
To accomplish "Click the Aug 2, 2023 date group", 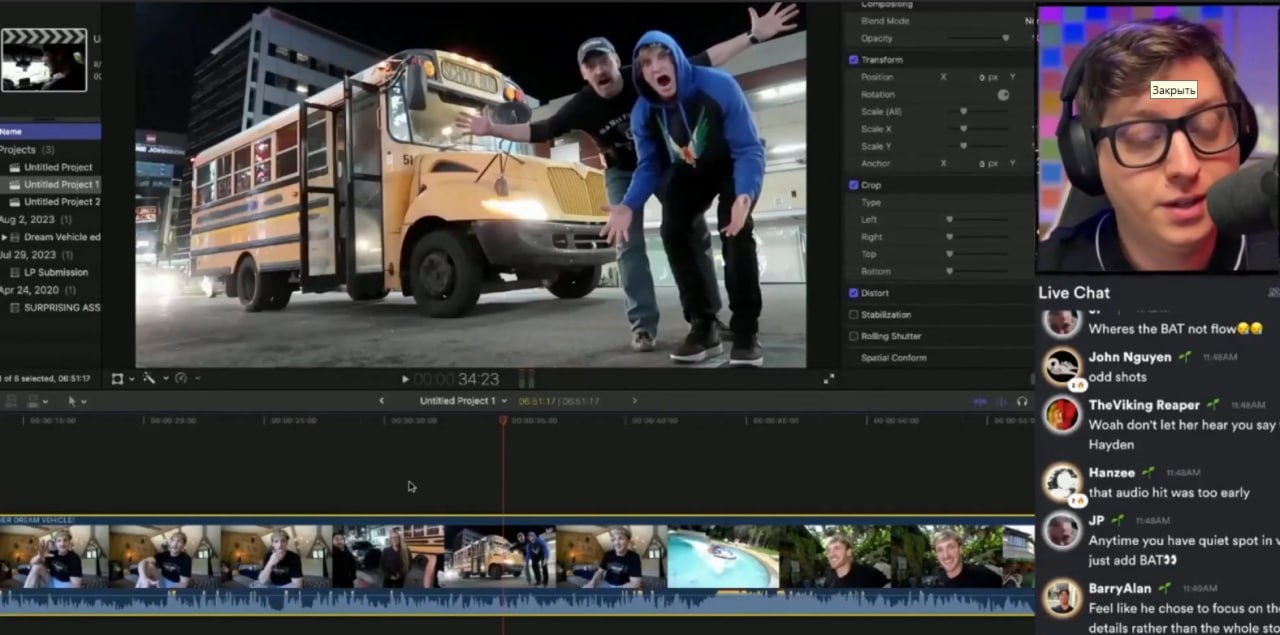I will coord(36,219).
